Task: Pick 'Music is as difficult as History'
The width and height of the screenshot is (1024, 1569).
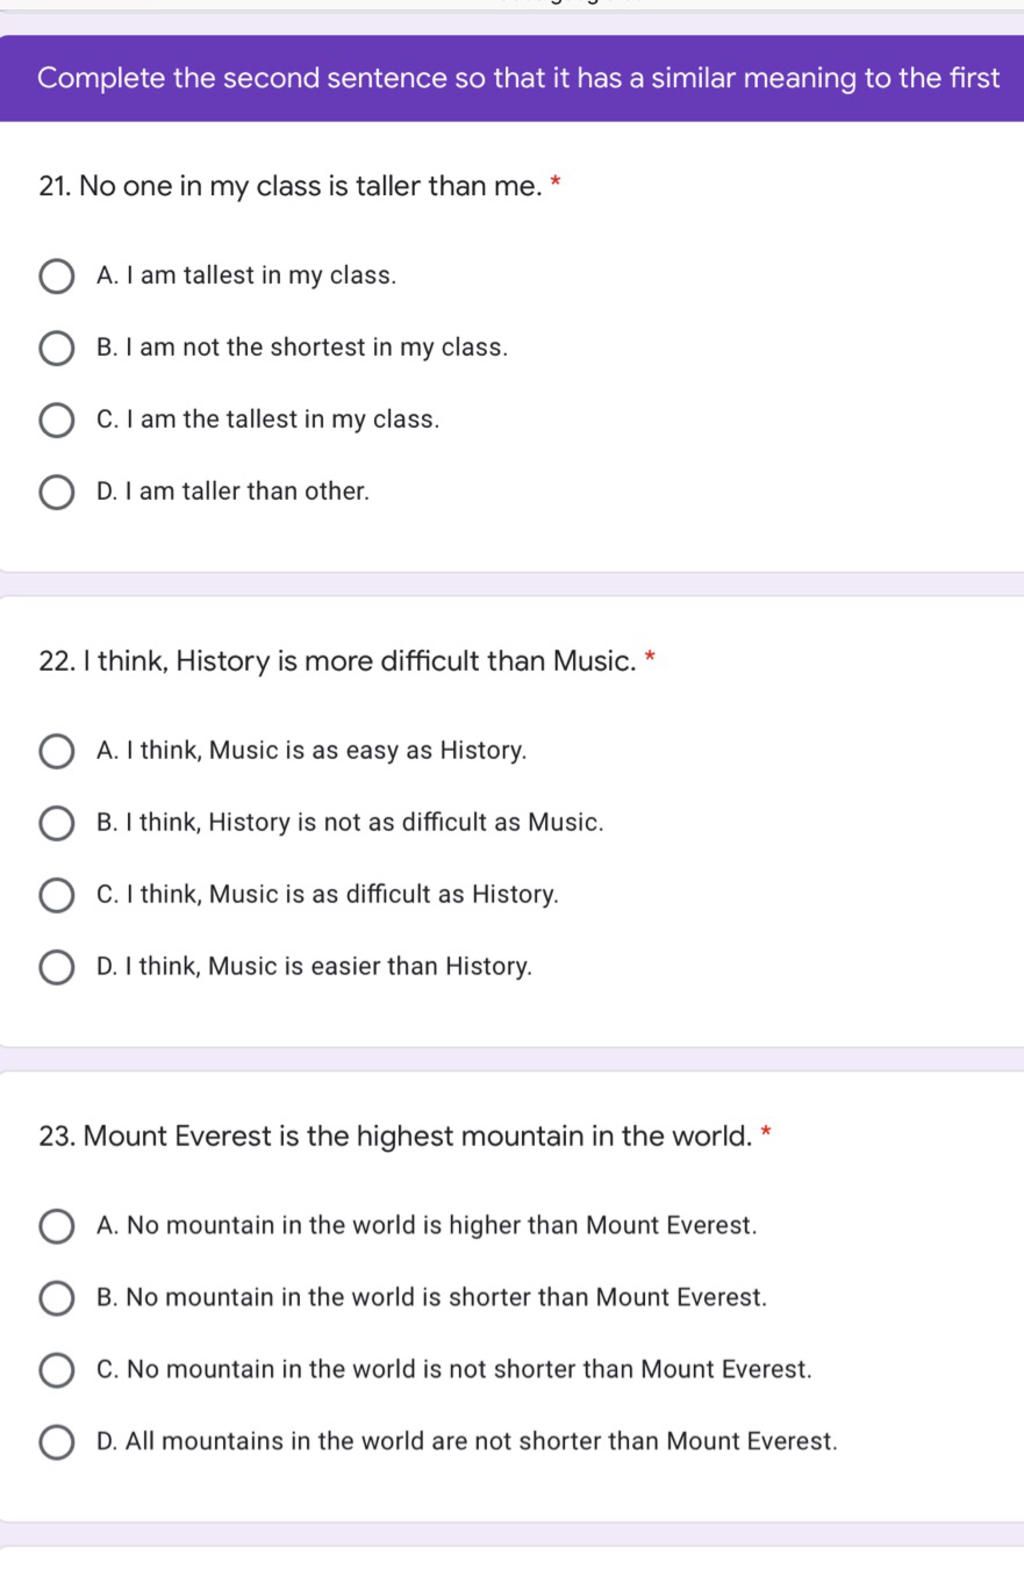Action: click(56, 895)
